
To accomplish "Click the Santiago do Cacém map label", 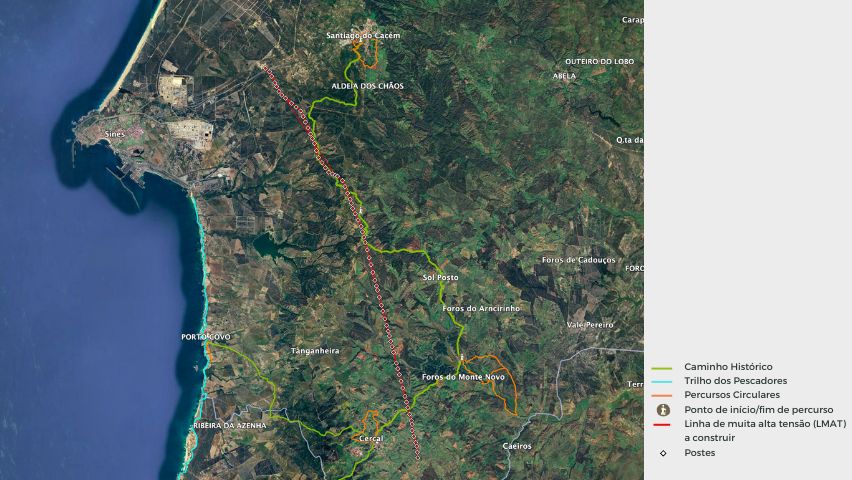I will pos(363,35).
